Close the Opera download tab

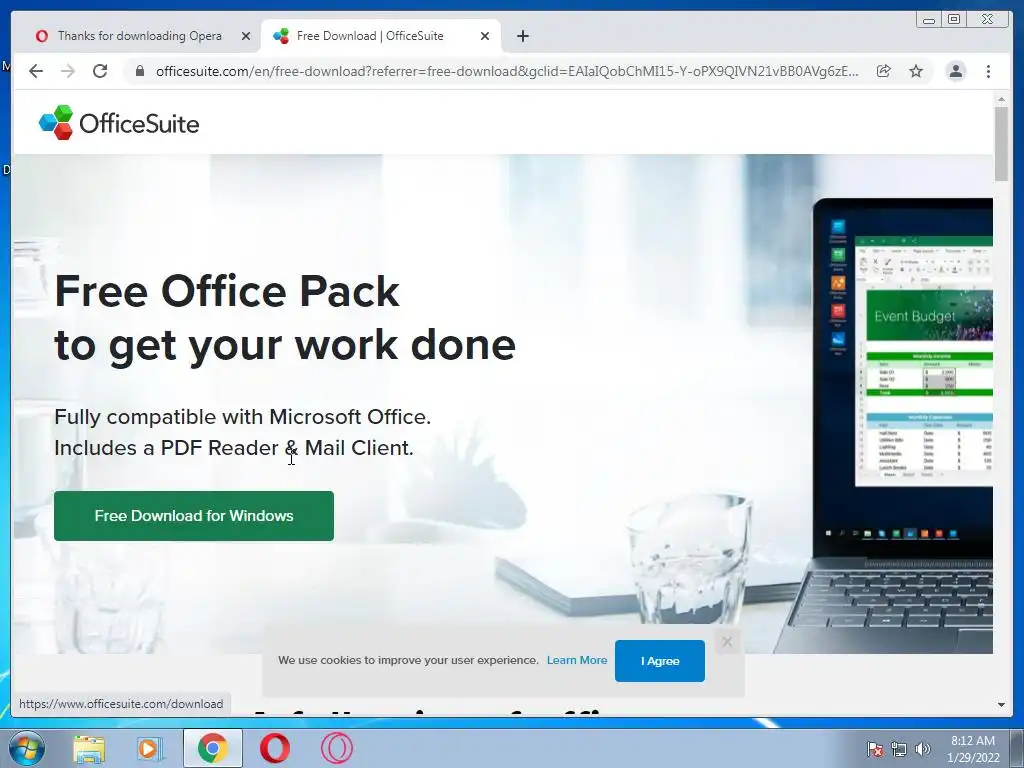pyautogui.click(x=246, y=36)
